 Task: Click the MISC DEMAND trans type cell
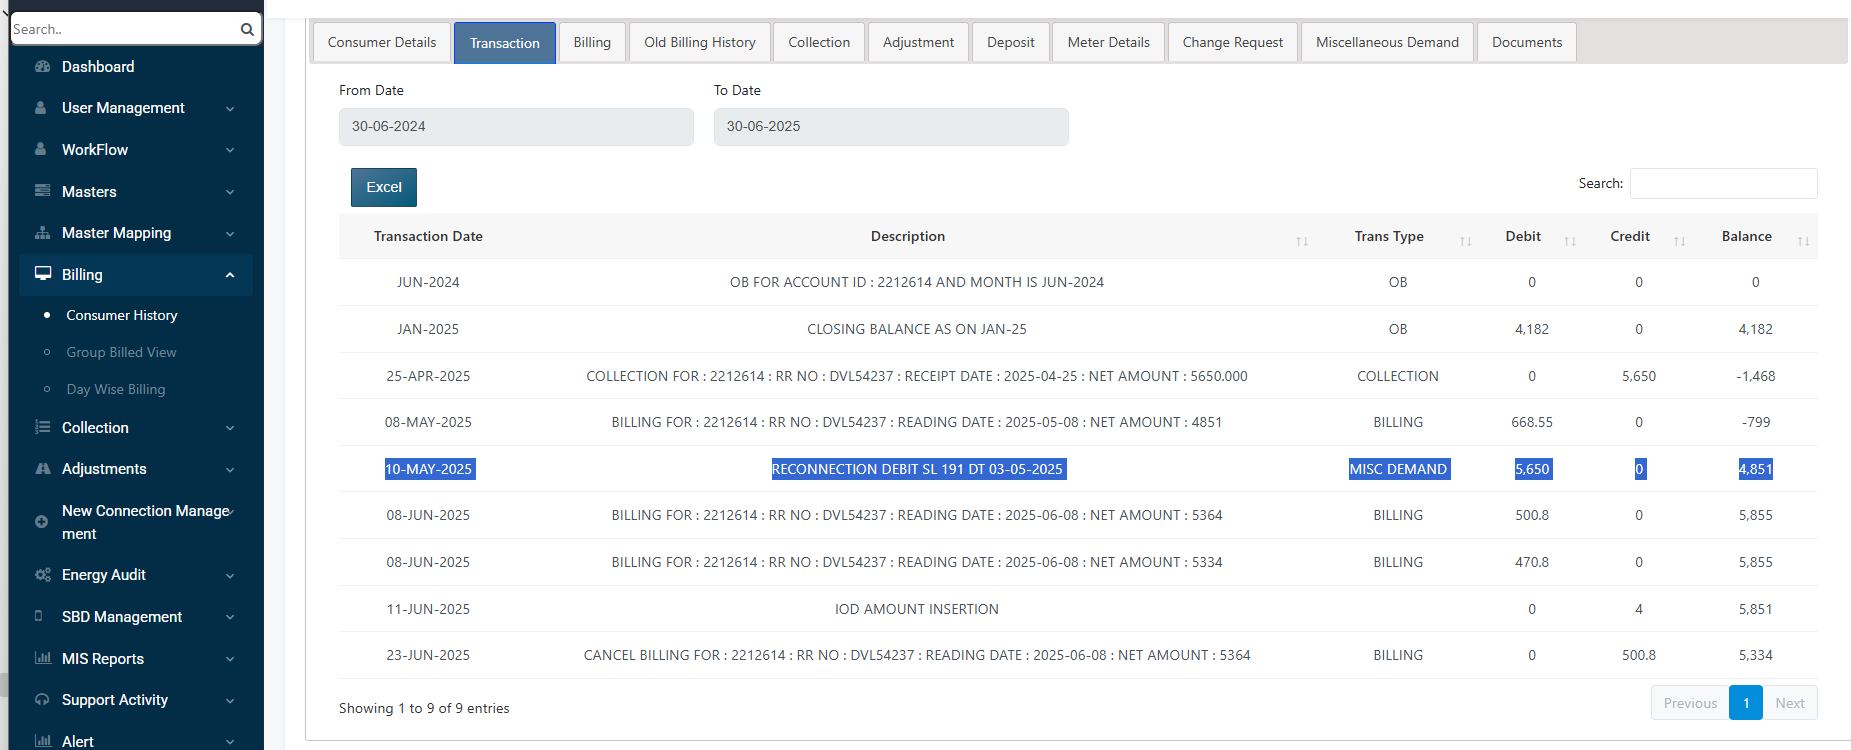1398,469
